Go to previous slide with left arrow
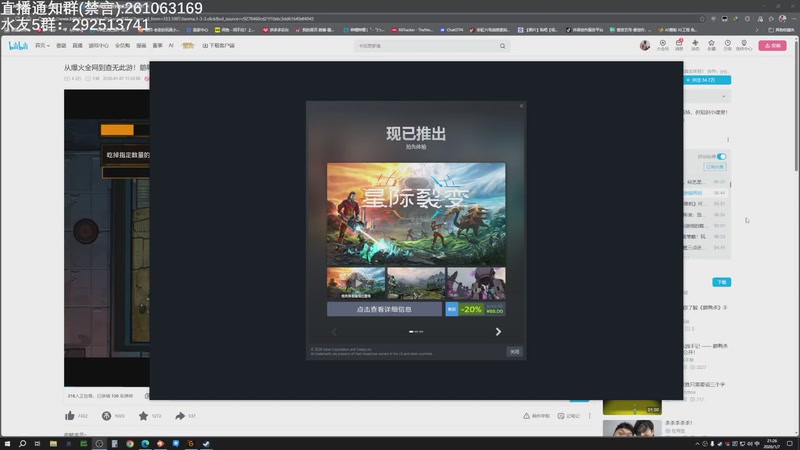This screenshot has height=450, width=800. tap(334, 332)
